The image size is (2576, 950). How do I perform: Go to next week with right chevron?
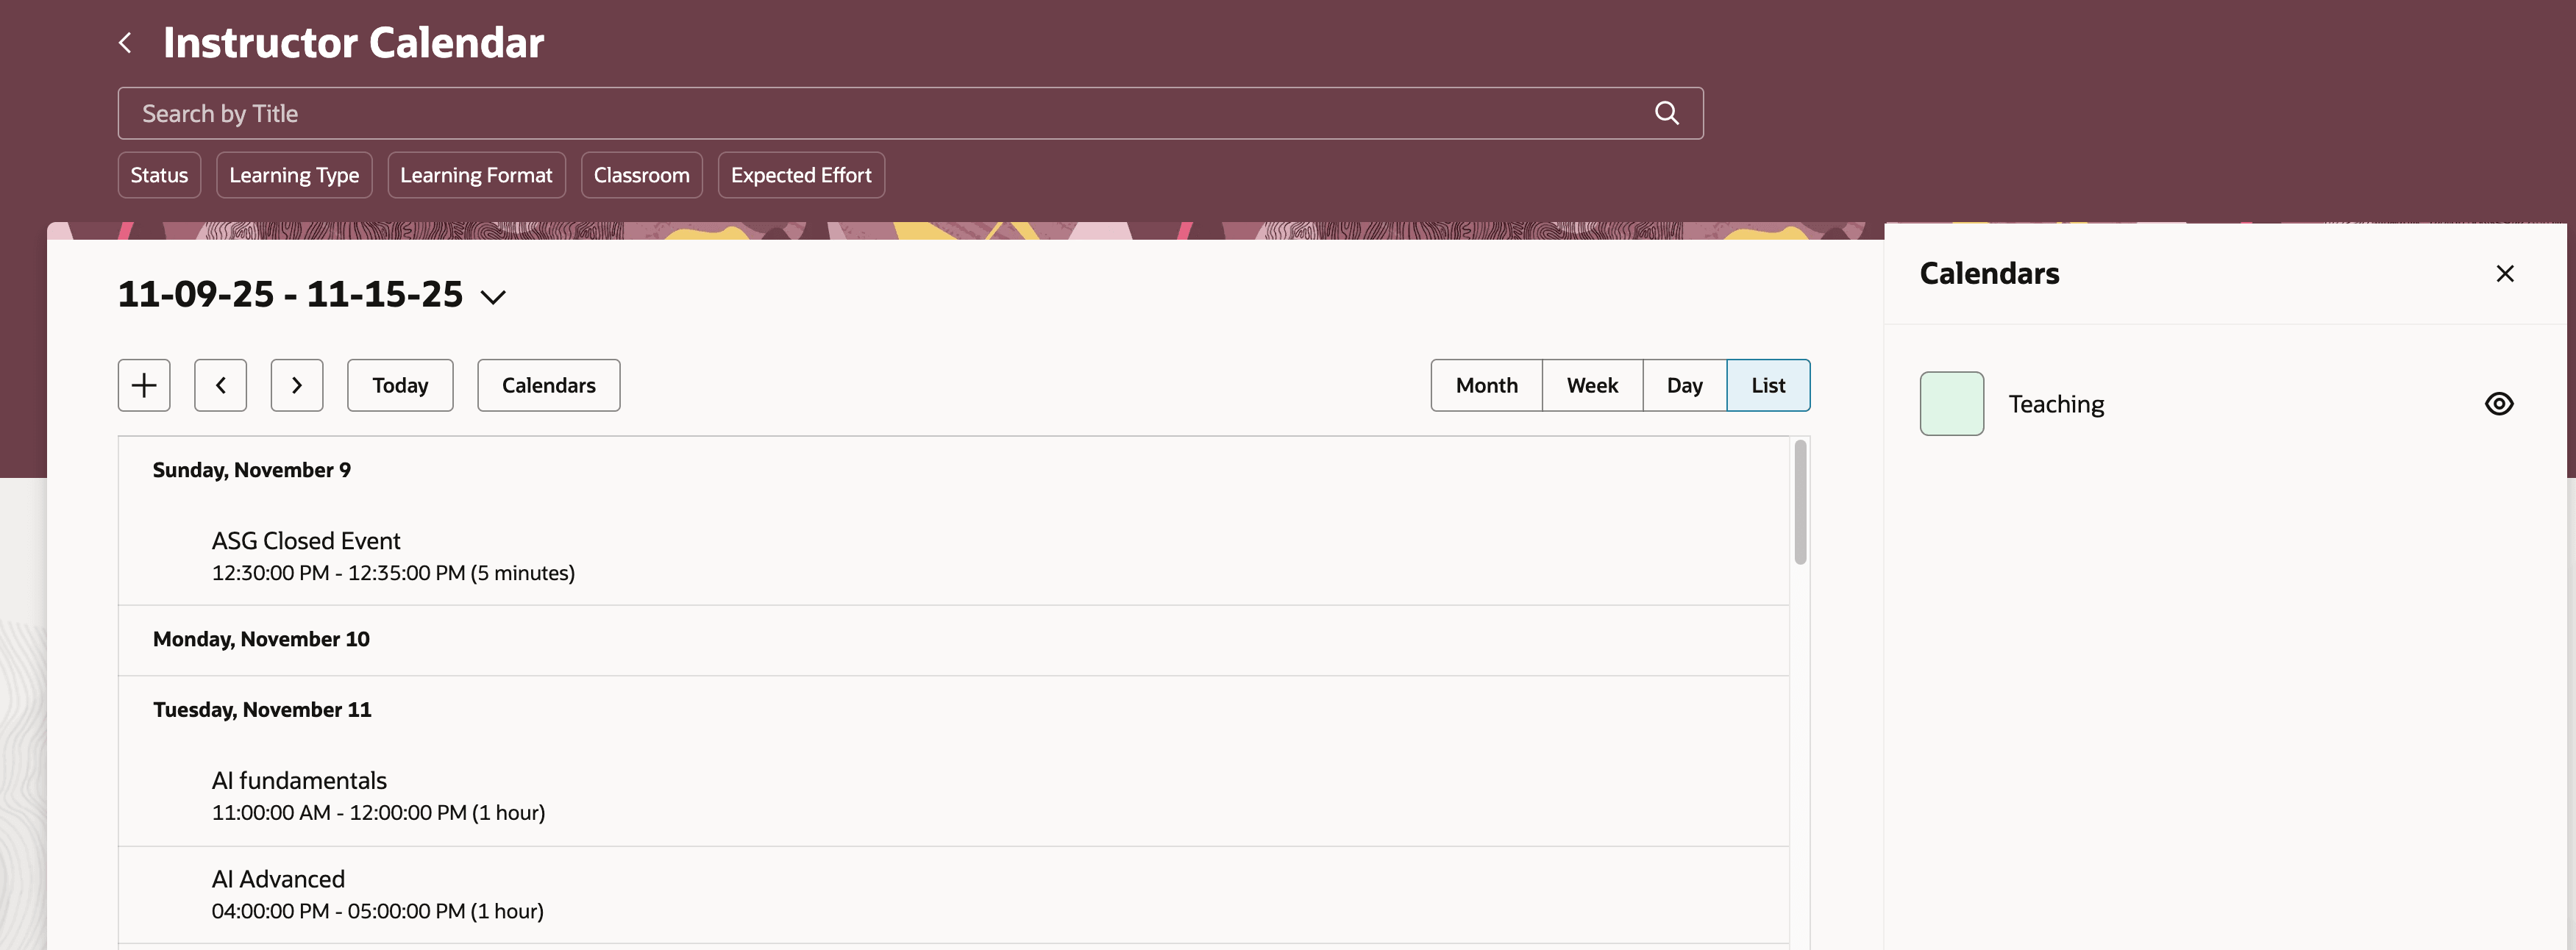297,385
